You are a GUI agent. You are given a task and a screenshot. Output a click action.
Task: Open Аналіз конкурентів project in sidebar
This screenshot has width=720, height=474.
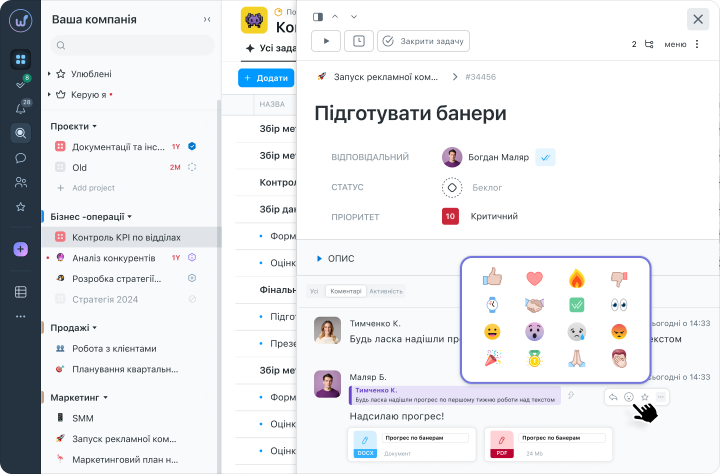click(113, 258)
